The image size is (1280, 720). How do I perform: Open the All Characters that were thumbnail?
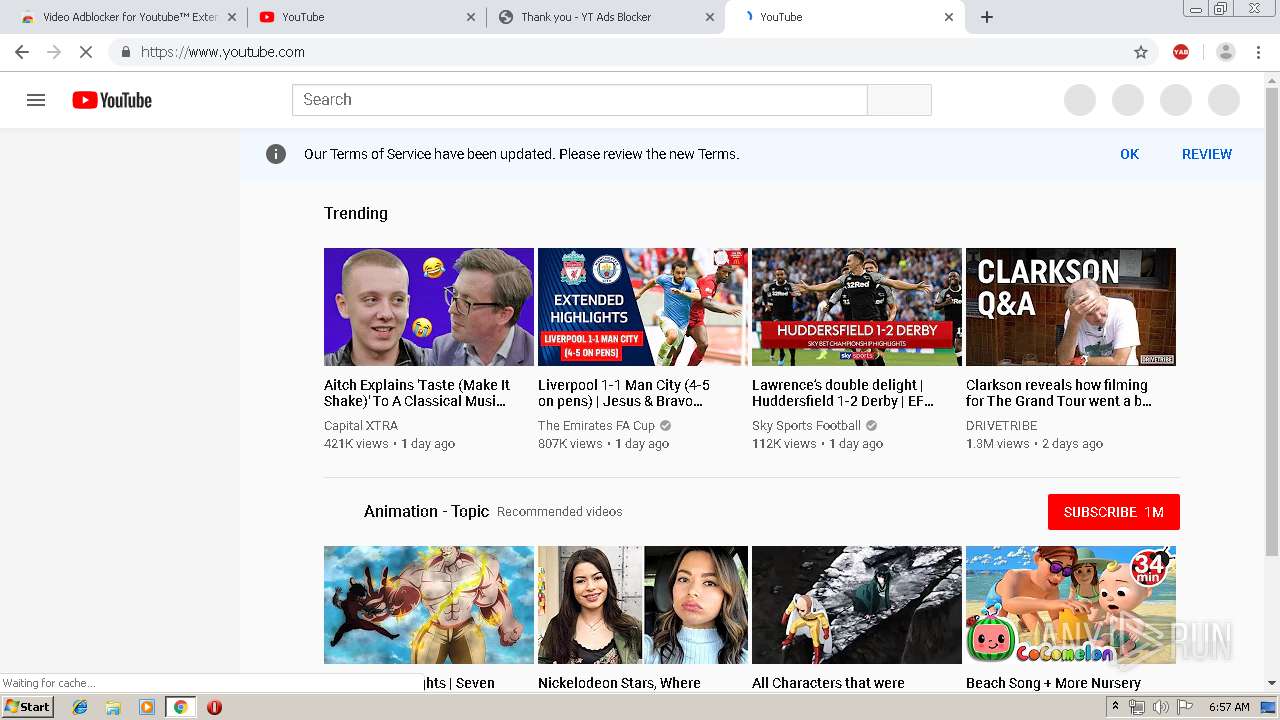tap(857, 605)
